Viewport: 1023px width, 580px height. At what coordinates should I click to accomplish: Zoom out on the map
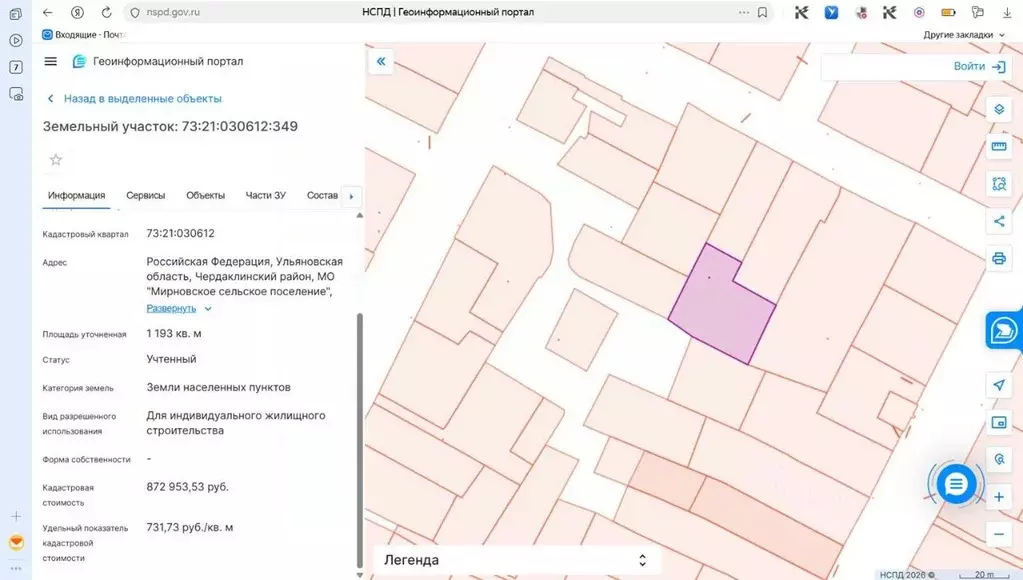[x=998, y=534]
